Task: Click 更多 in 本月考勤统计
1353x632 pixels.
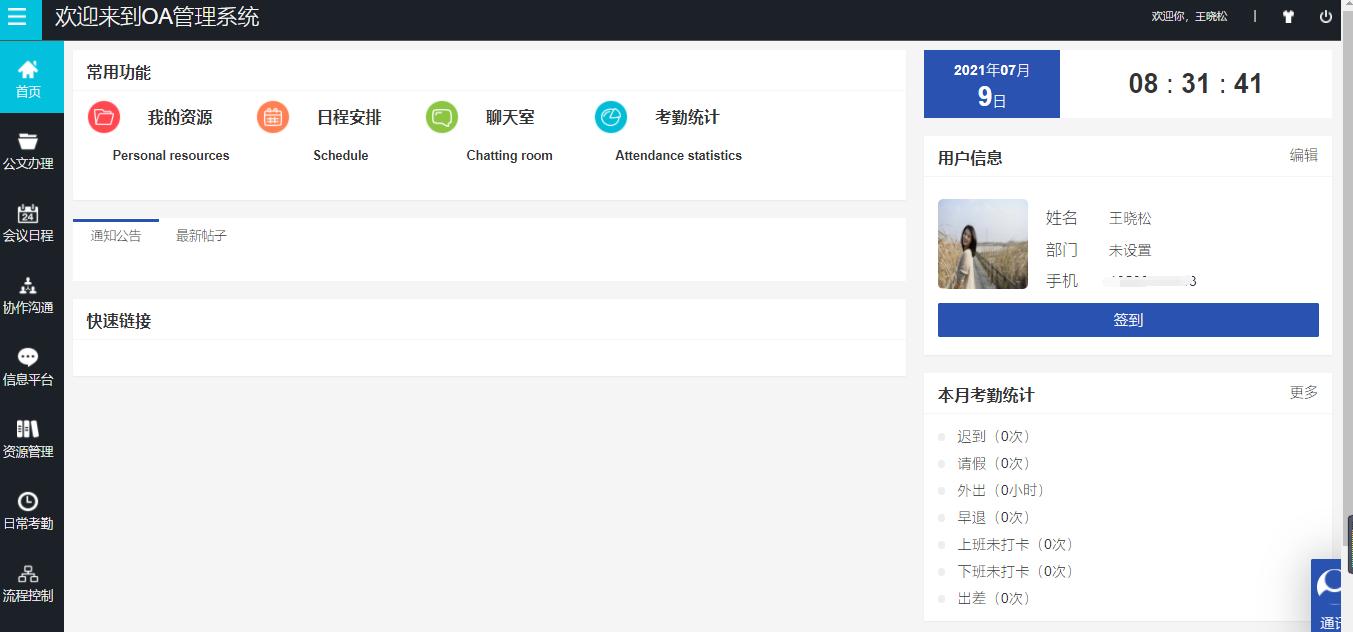Action: (x=1303, y=392)
